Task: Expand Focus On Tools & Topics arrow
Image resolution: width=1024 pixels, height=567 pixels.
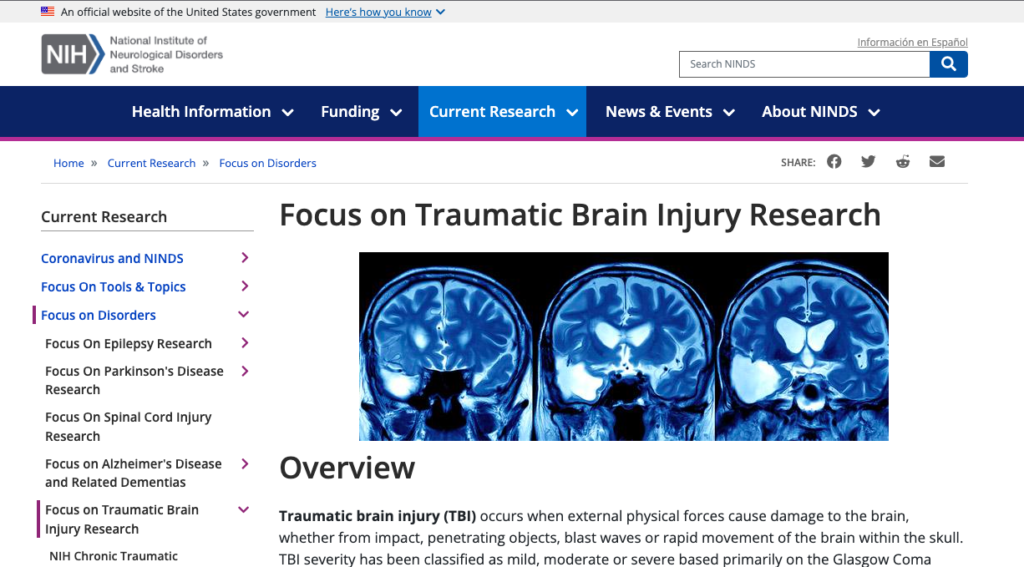Action: click(245, 286)
